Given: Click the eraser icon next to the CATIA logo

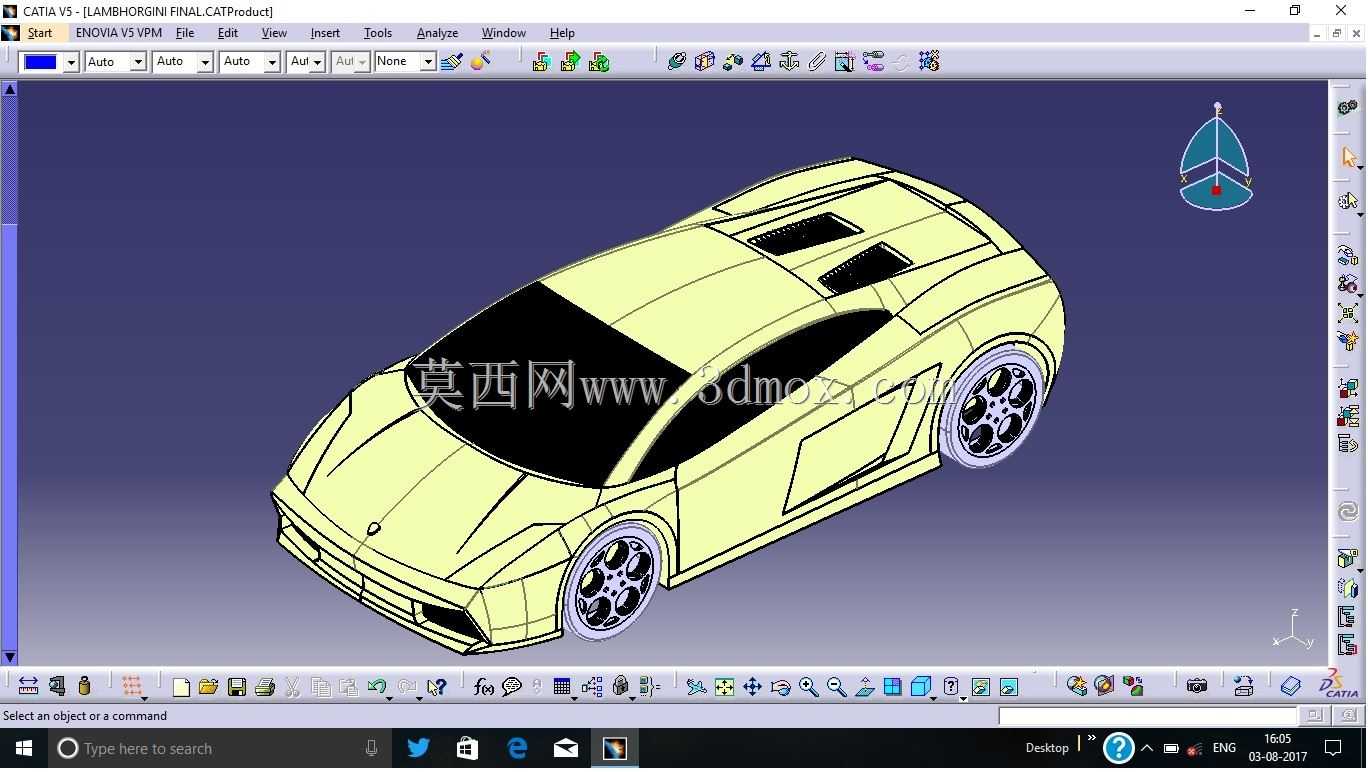Looking at the screenshot, I should pyautogui.click(x=1290, y=686).
